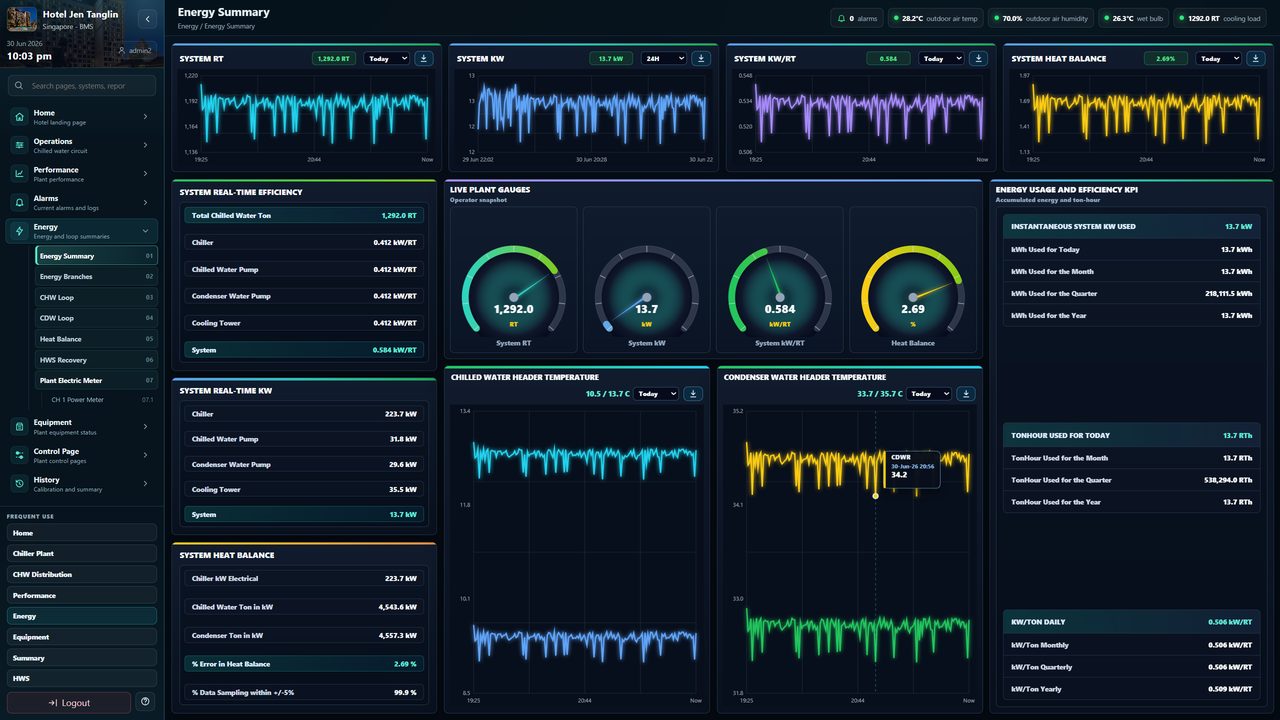Download System RT chart data
The image size is (1280, 720).
coord(423,59)
